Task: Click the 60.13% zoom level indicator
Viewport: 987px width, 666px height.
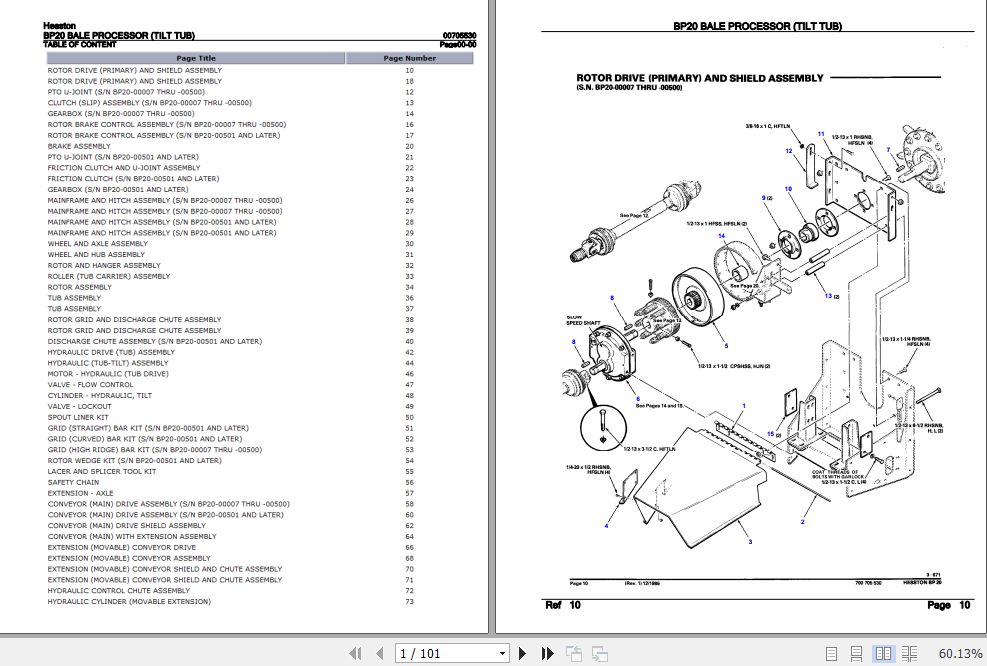Action: 960,653
